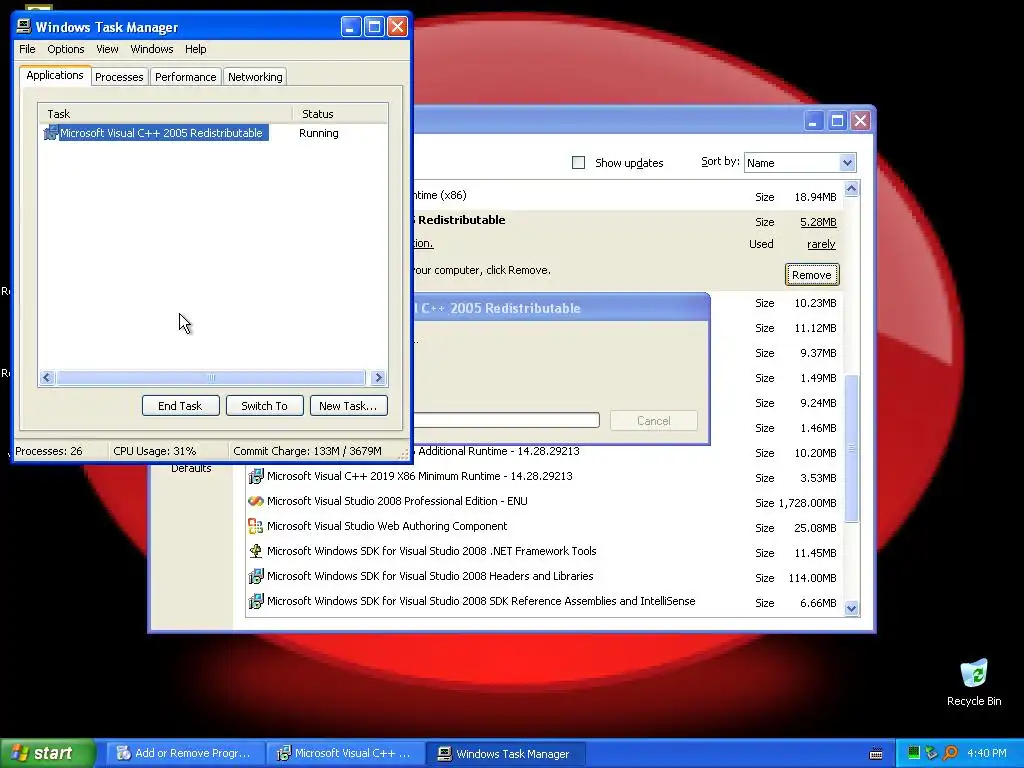Sort by the Task column header

[x=165, y=114]
